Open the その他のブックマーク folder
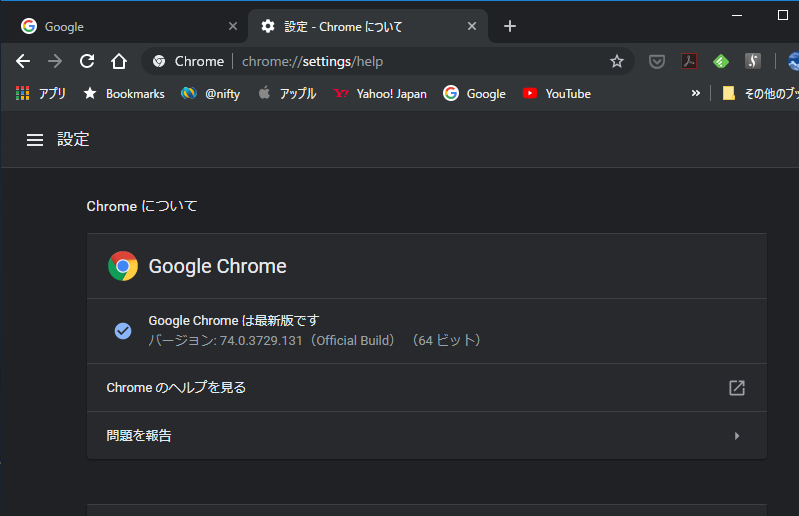Viewport: 799px width, 516px height. tap(760, 94)
